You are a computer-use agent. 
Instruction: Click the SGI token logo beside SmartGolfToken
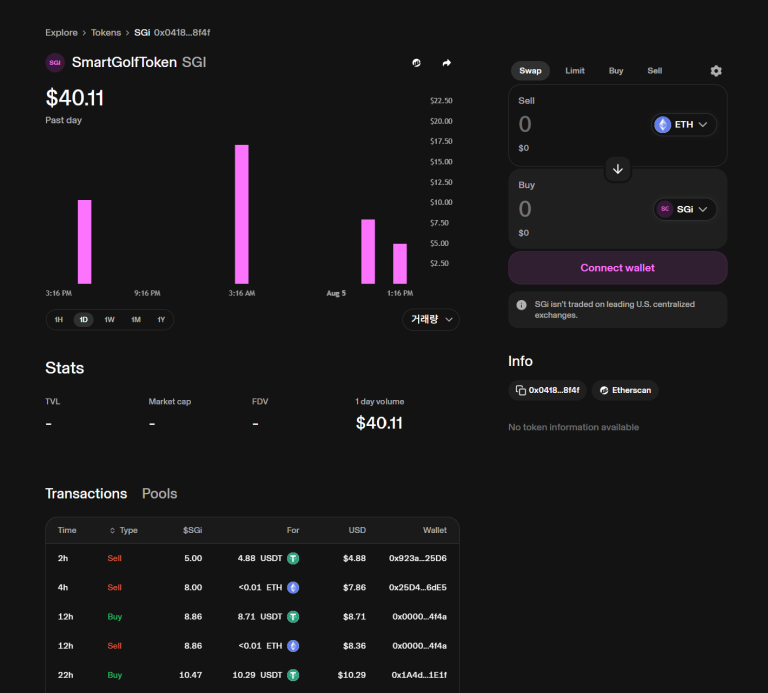(x=55, y=63)
